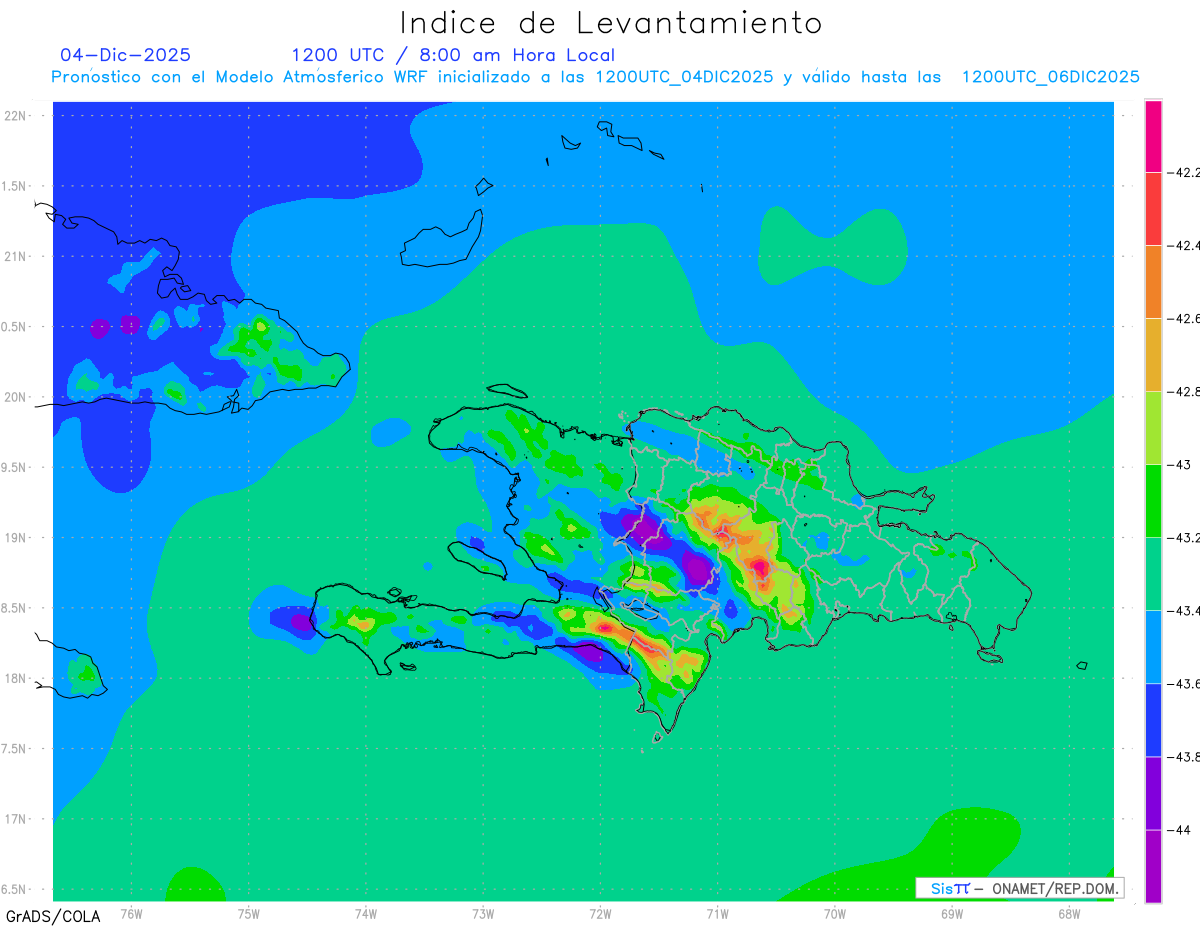The height and width of the screenshot is (927, 1200).
Task: Click the "69W" longitude label
Action: tap(952, 913)
